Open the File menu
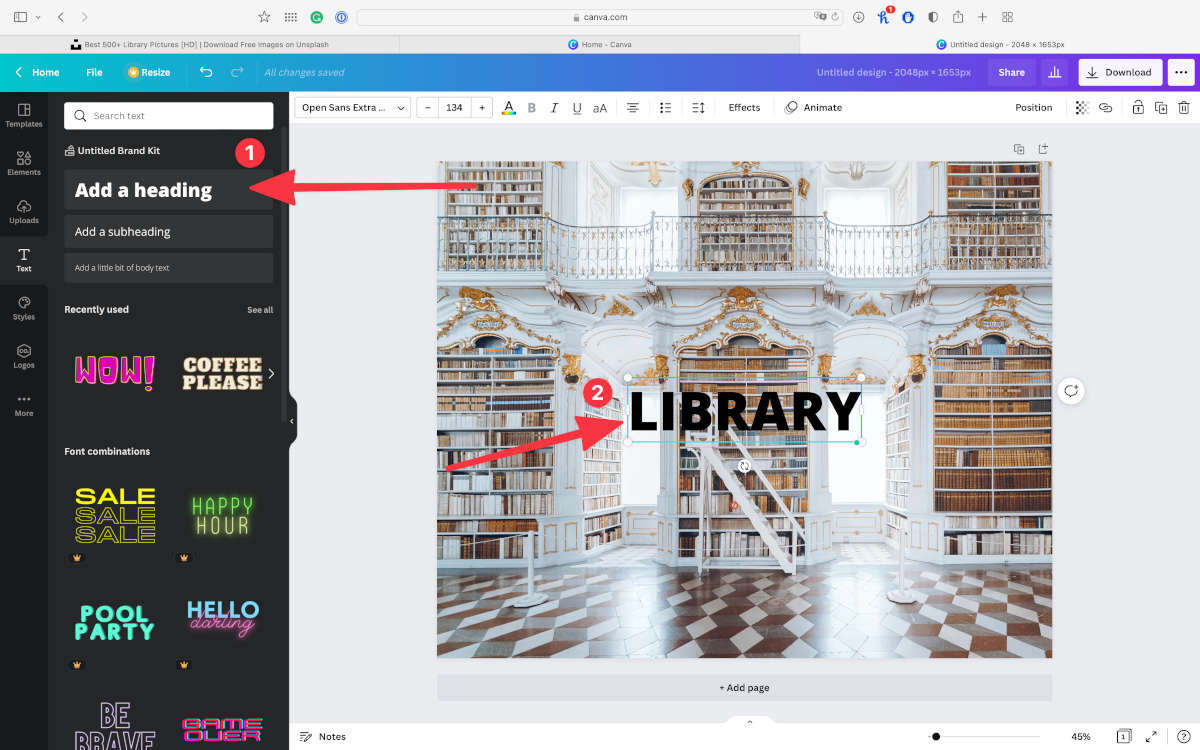Viewport: 1200px width, 750px height. [94, 72]
